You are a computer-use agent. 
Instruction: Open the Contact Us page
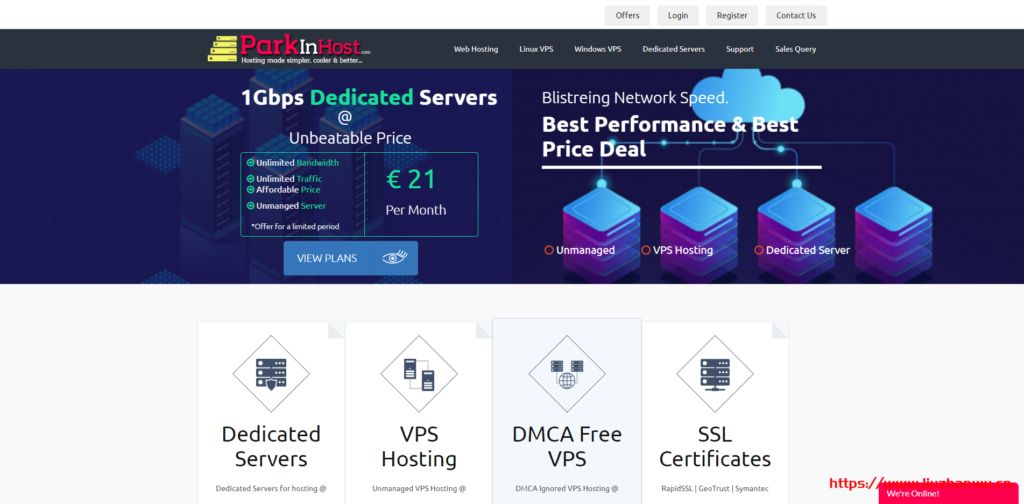pyautogui.click(x=796, y=16)
